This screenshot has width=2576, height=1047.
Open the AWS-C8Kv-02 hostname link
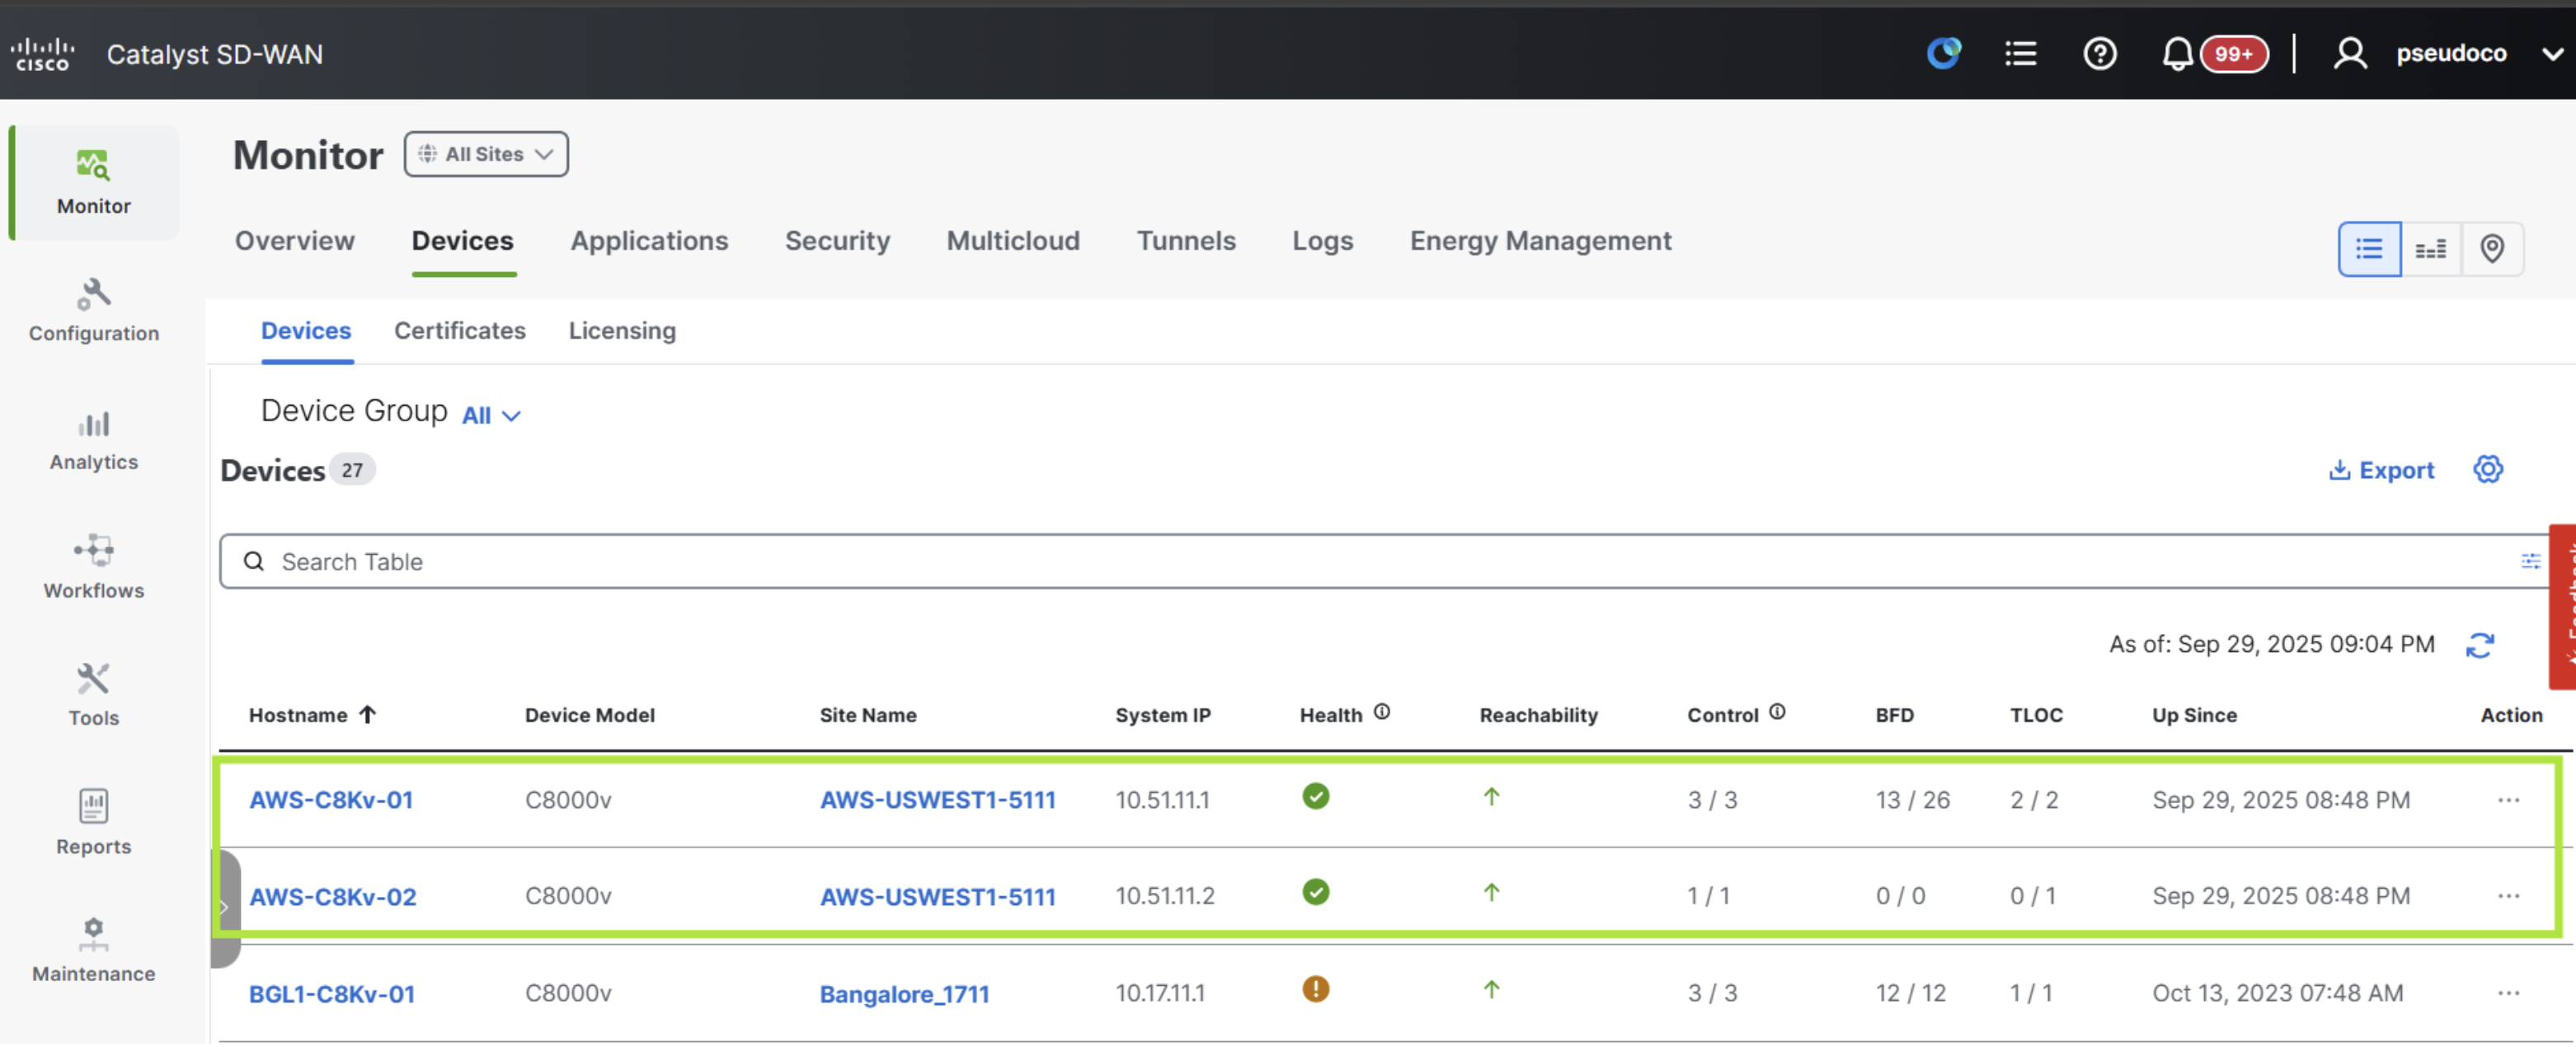pyautogui.click(x=333, y=898)
